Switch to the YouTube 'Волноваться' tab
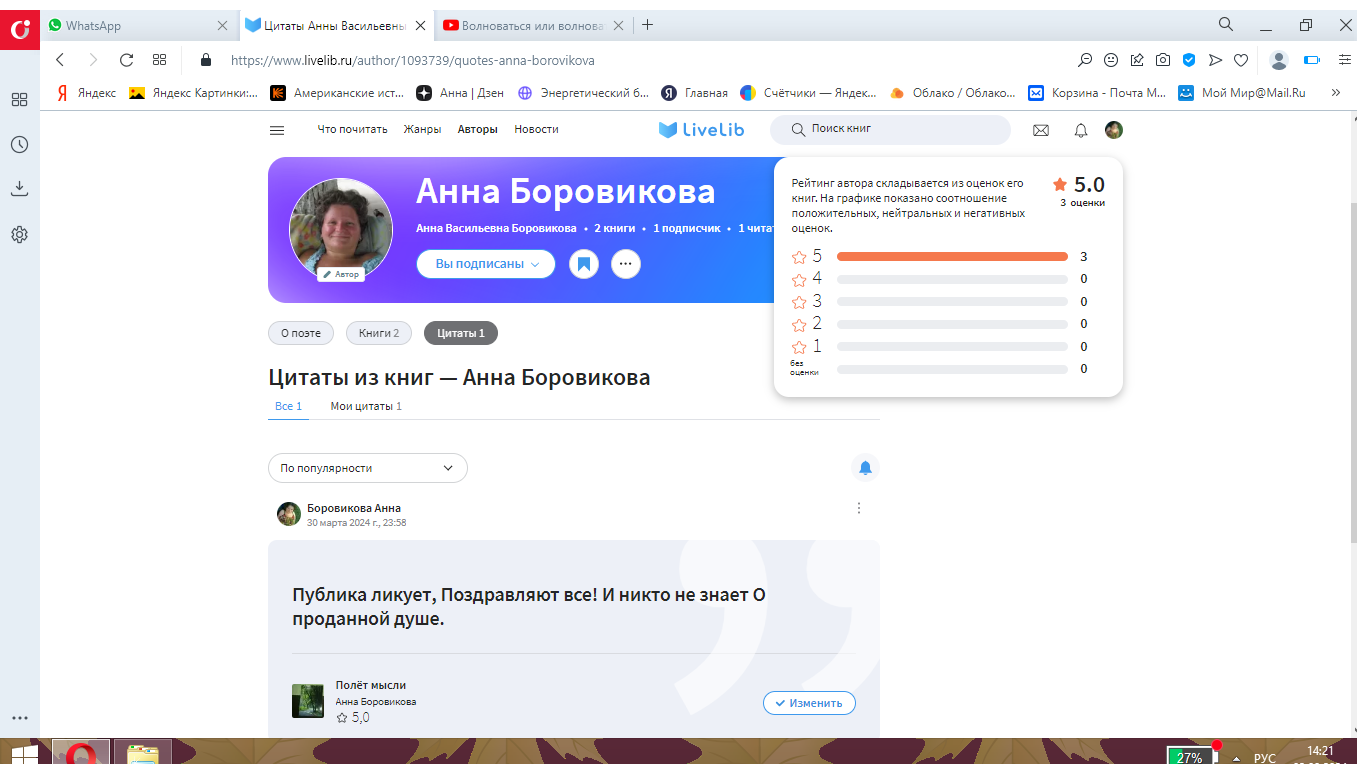 tap(533, 25)
